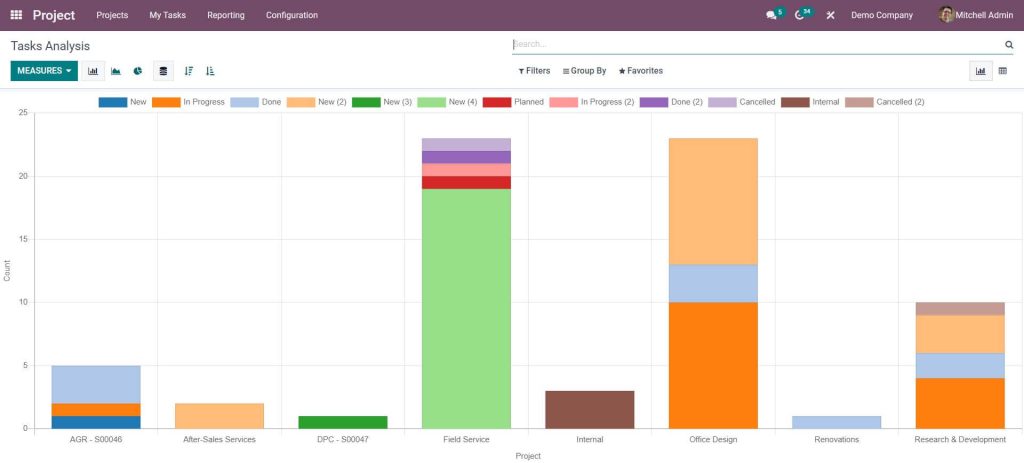Toggle stacked bars option

click(163, 71)
